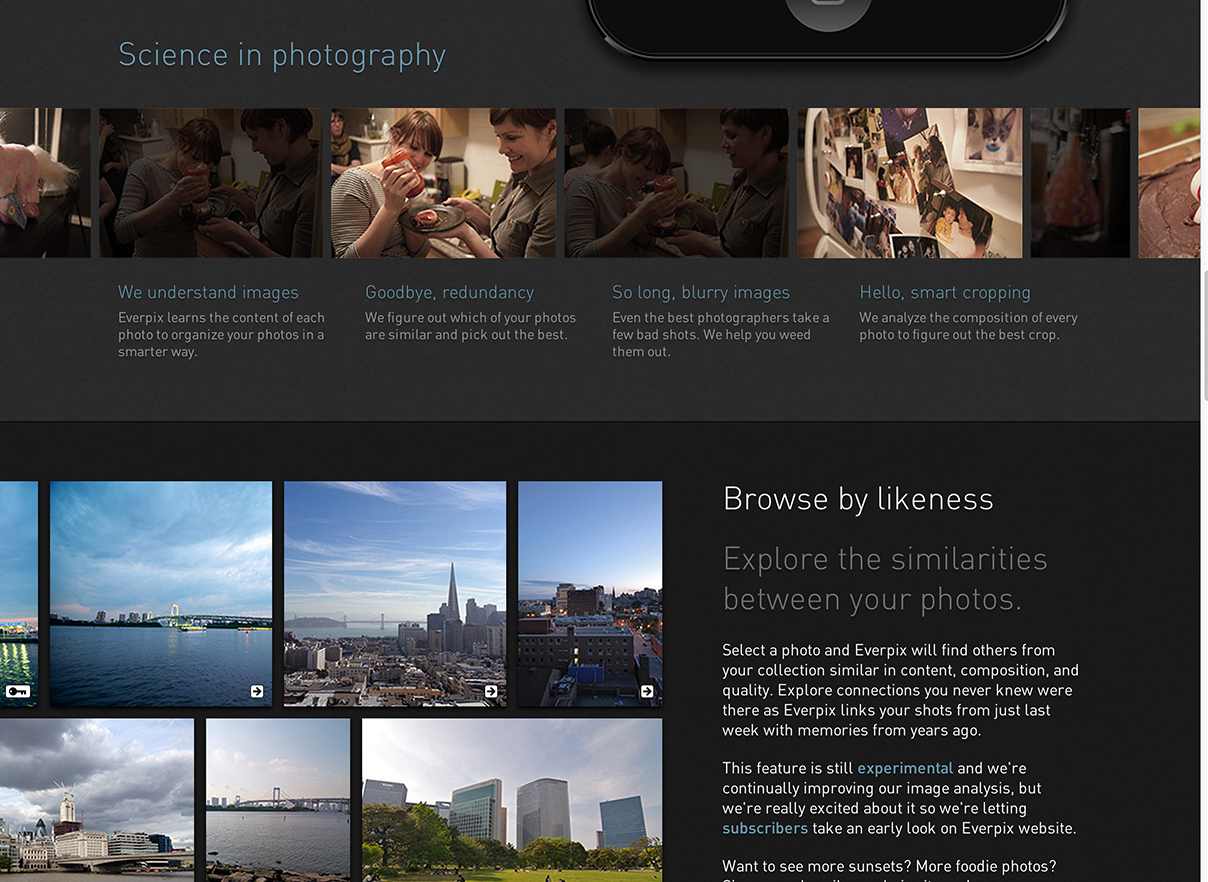
Task: Select the dimmed cat-in-party-hat thumbnail
Action: pos(1080,183)
